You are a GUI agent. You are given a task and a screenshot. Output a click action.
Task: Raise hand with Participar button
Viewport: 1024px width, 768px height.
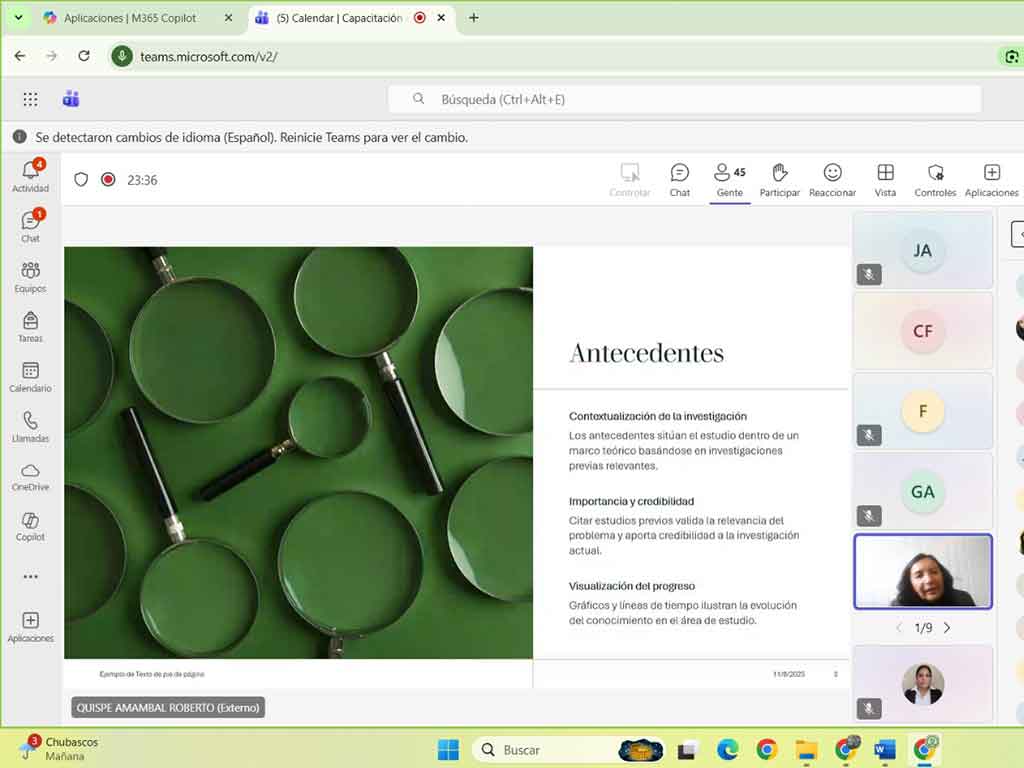pyautogui.click(x=779, y=180)
